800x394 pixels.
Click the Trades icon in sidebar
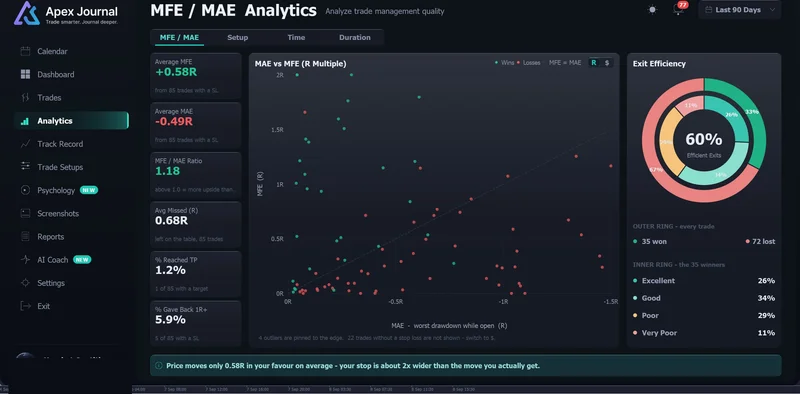coord(25,97)
